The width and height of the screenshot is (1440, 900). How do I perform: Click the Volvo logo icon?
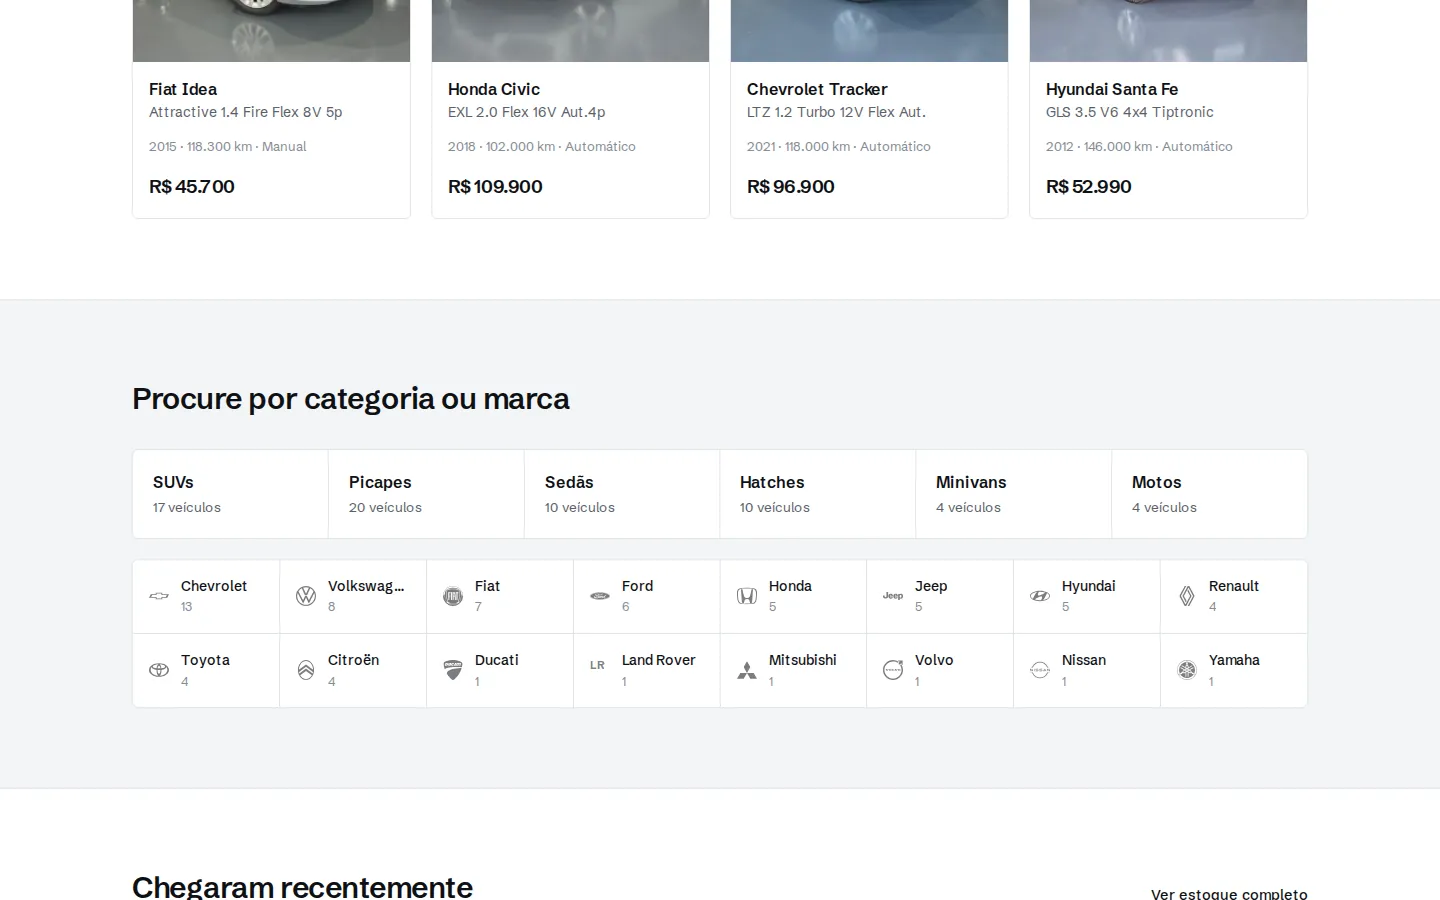click(x=893, y=670)
